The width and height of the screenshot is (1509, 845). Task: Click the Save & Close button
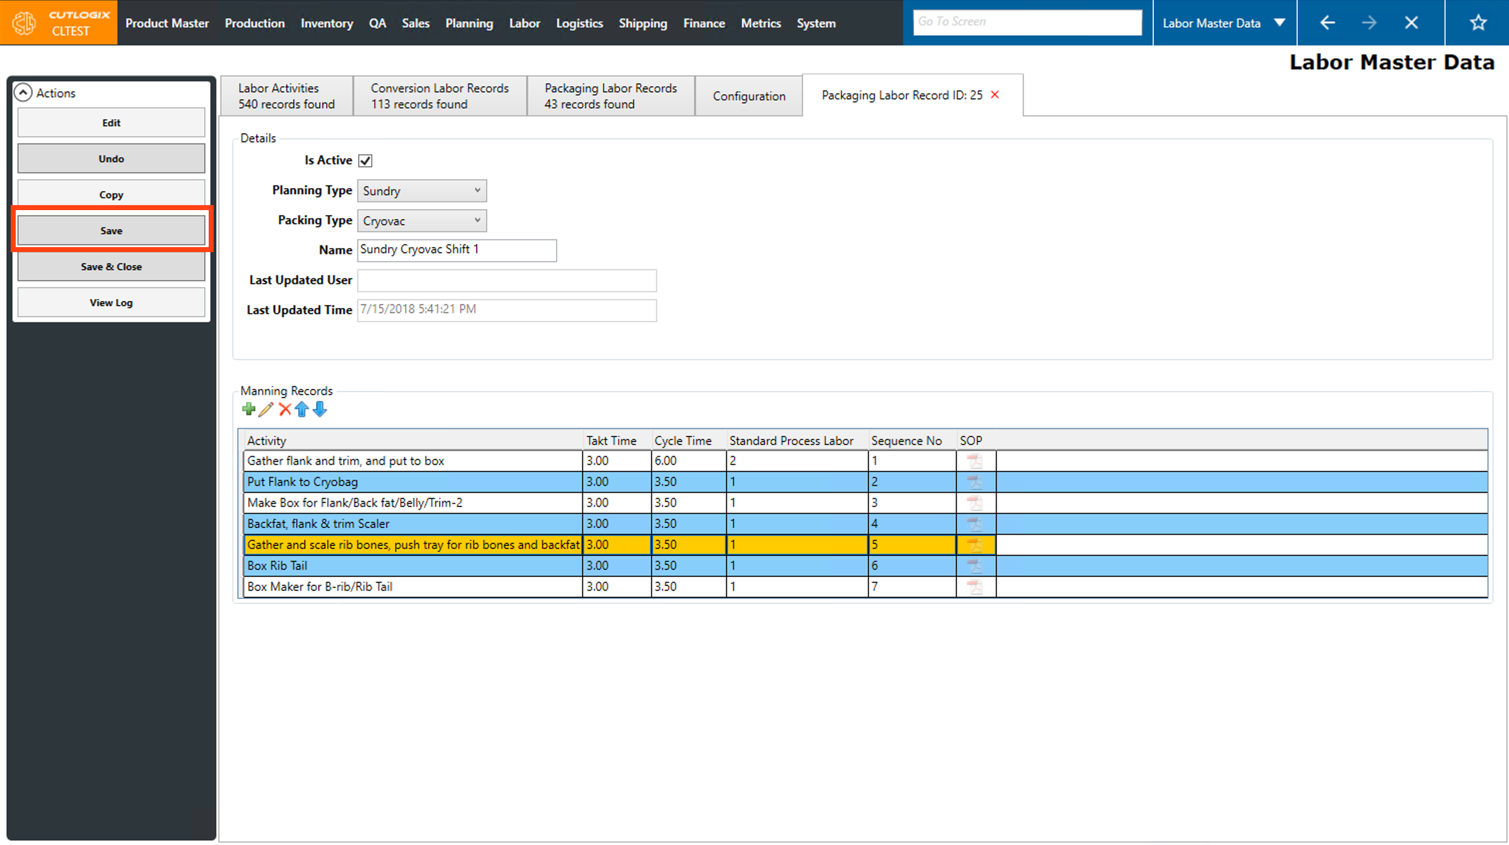[111, 267]
